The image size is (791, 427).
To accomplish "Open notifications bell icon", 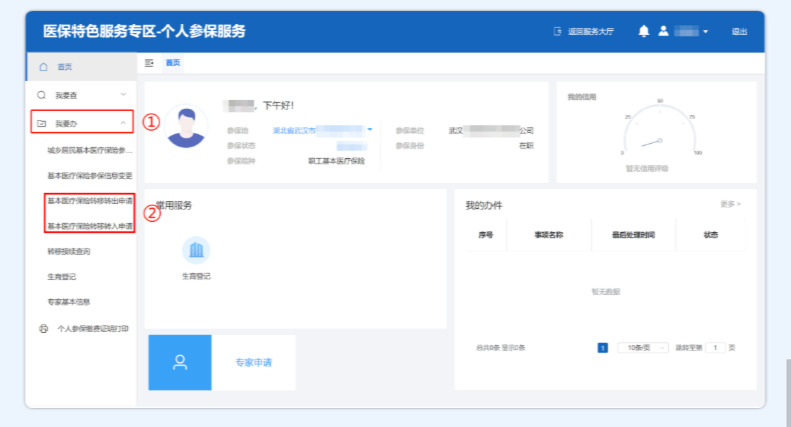I will [644, 31].
